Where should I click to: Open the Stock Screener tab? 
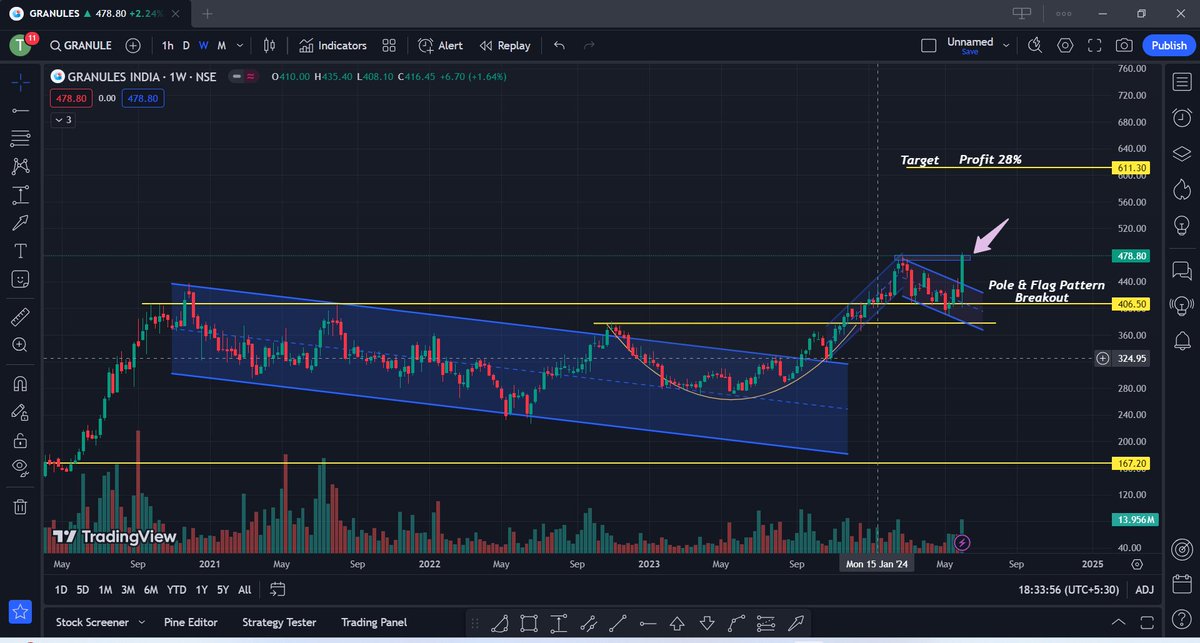coord(92,622)
